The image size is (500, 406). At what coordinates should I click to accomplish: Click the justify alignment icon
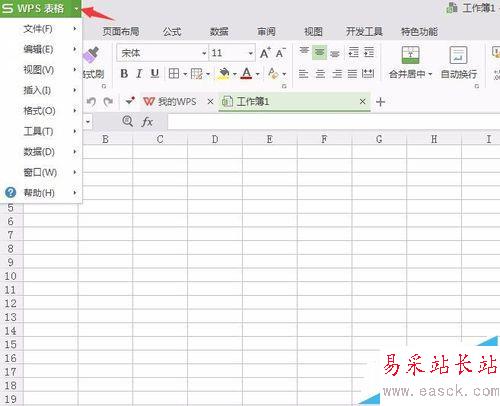(352, 74)
